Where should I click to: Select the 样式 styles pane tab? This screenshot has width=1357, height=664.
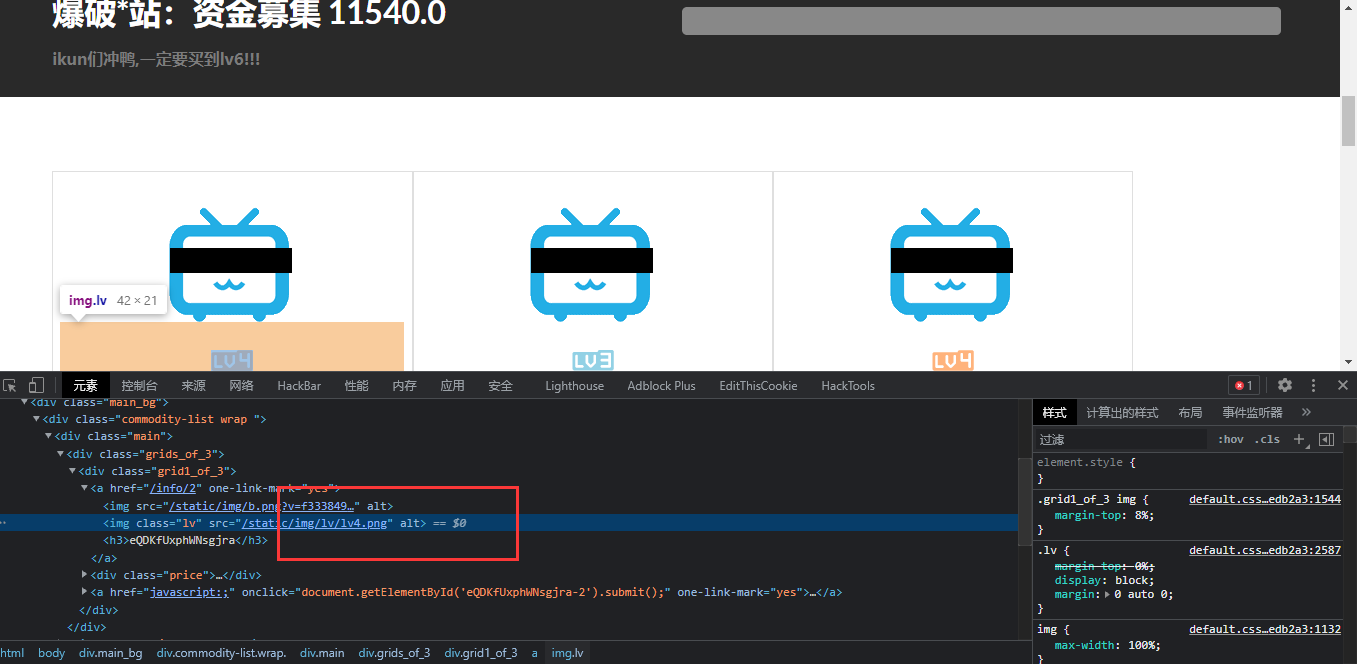click(x=1055, y=412)
